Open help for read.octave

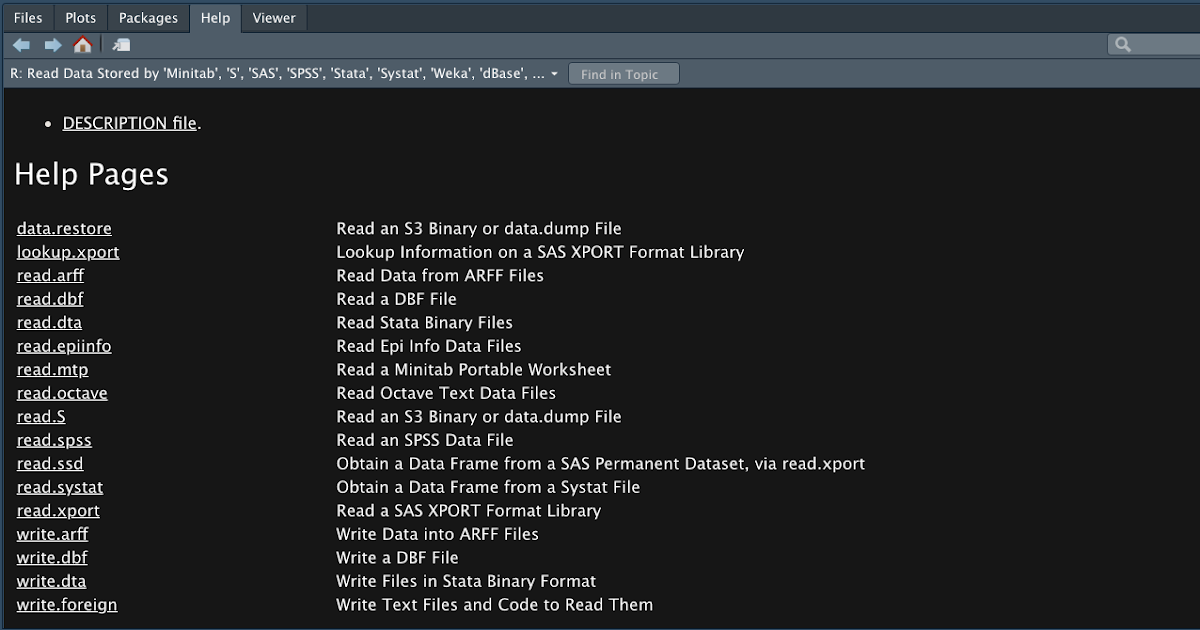62,393
